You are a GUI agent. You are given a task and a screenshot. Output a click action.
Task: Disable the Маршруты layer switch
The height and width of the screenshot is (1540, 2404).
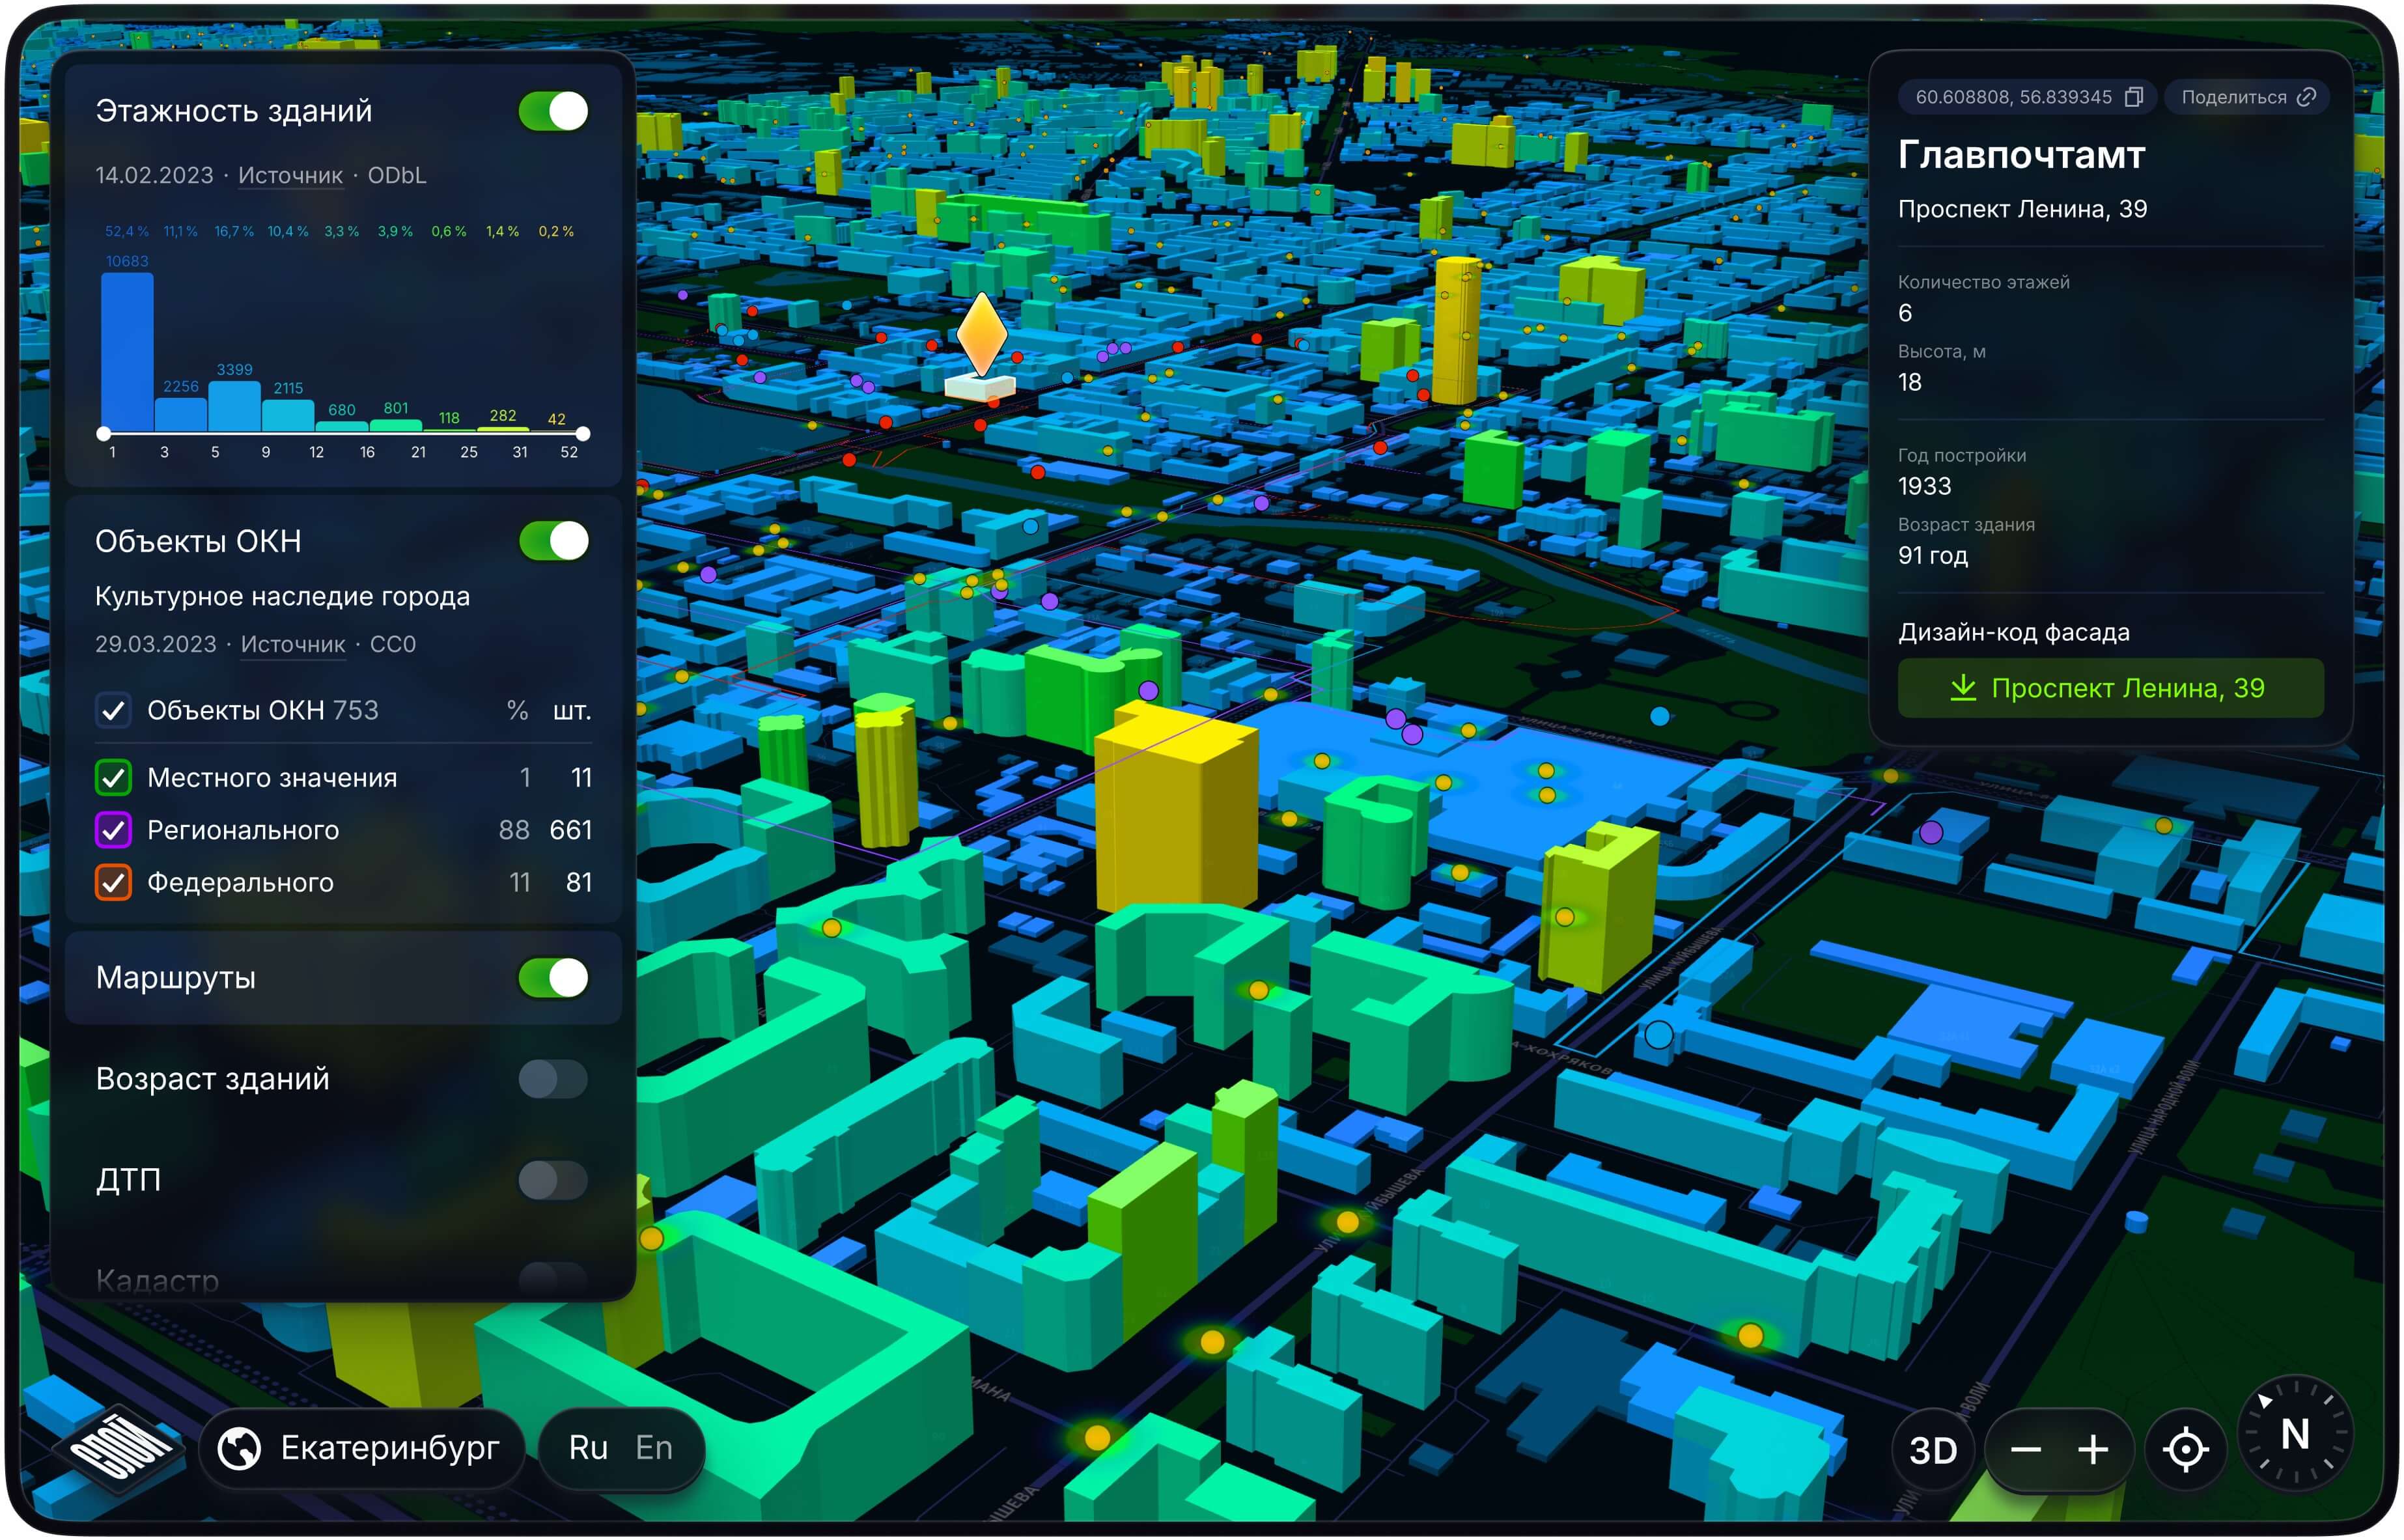(x=553, y=977)
